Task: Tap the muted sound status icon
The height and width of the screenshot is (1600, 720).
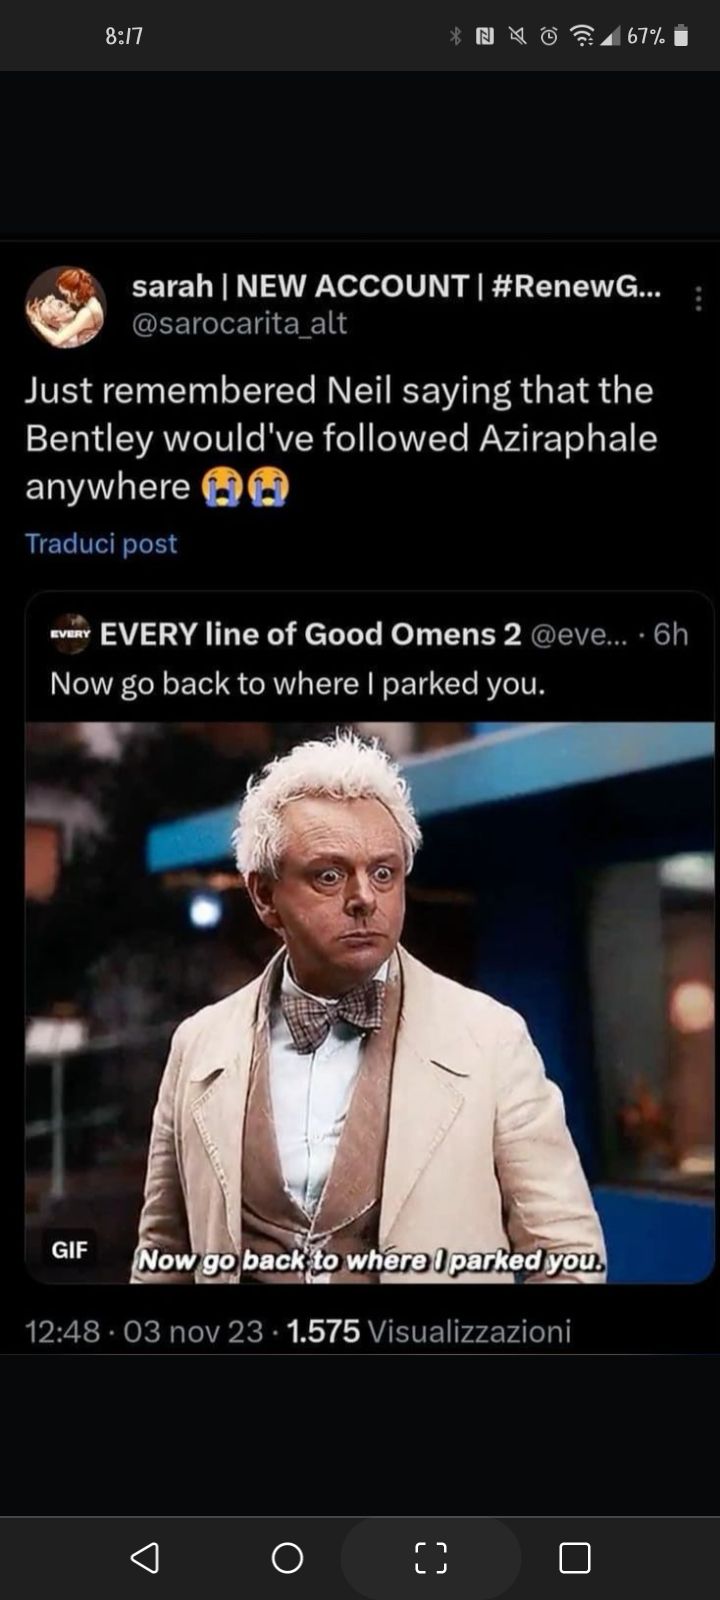Action: click(517, 36)
